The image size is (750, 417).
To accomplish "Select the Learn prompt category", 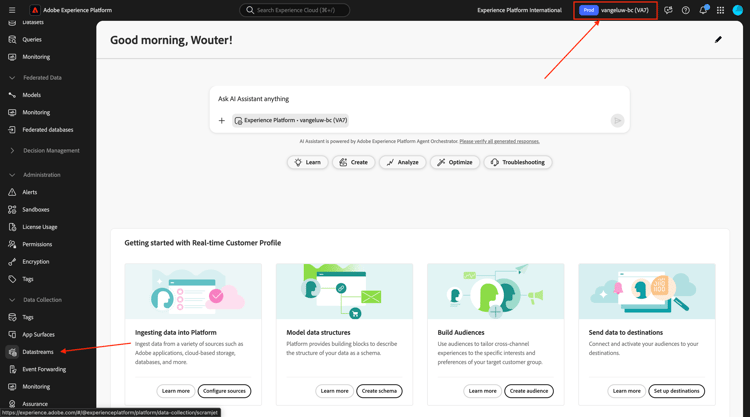I will (308, 163).
